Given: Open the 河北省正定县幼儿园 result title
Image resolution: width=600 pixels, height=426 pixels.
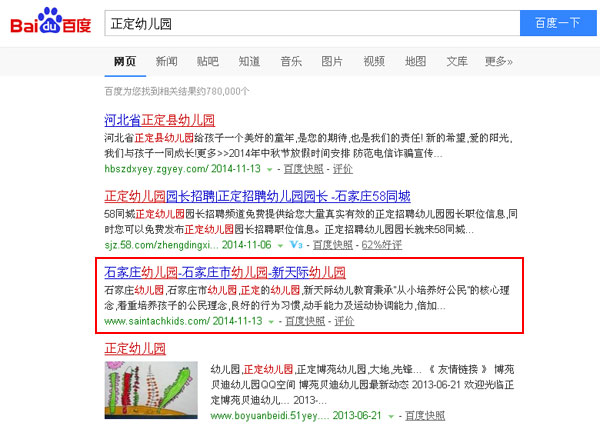Looking at the screenshot, I should 160,120.
